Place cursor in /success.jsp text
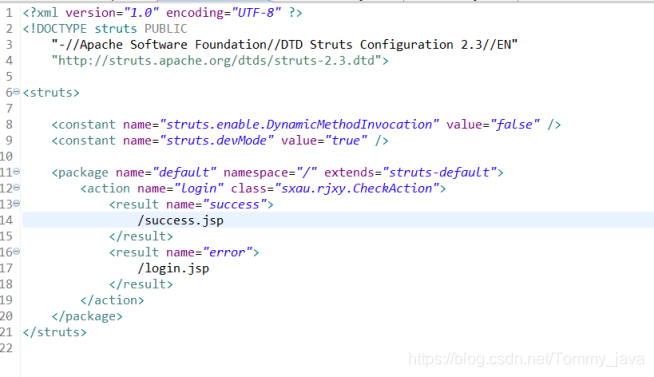Screen dimensions: 654x377 (181, 221)
